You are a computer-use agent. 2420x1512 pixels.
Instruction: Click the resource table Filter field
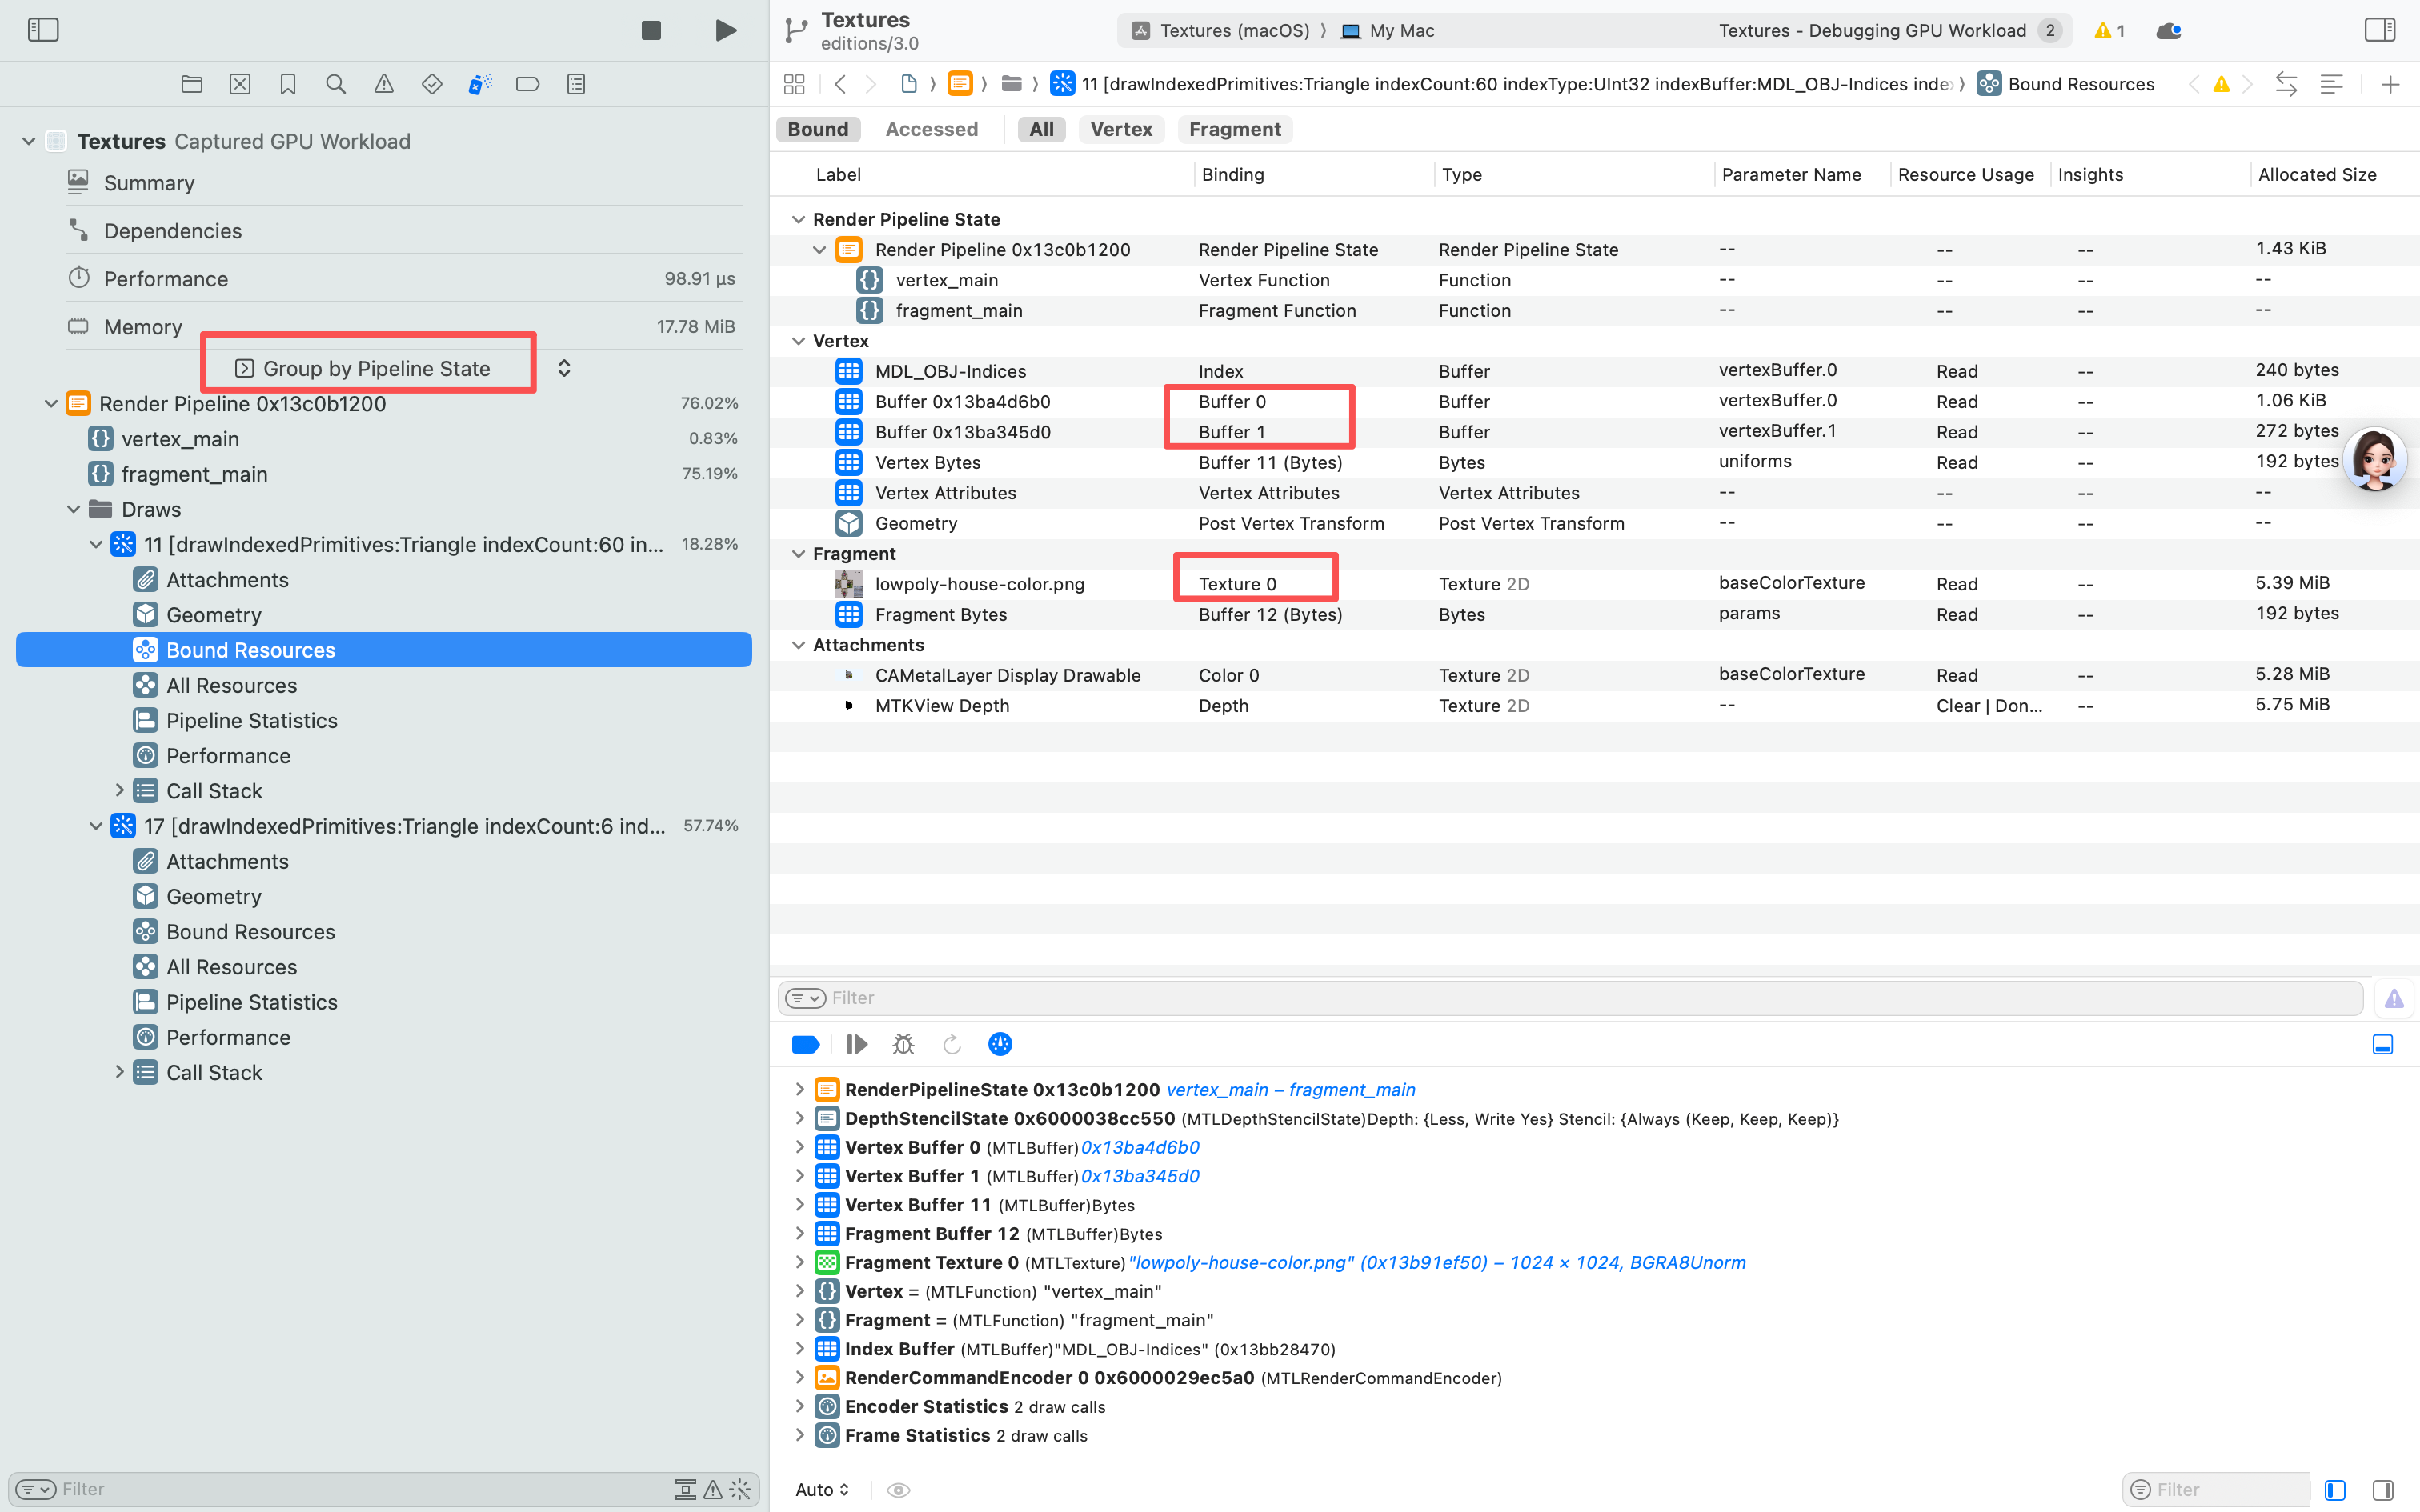(1570, 998)
